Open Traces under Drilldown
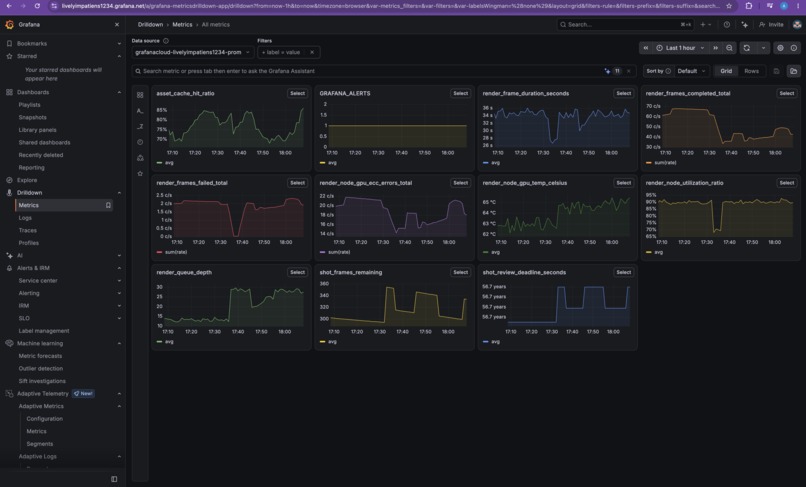Image resolution: width=806 pixels, height=487 pixels. (x=27, y=230)
